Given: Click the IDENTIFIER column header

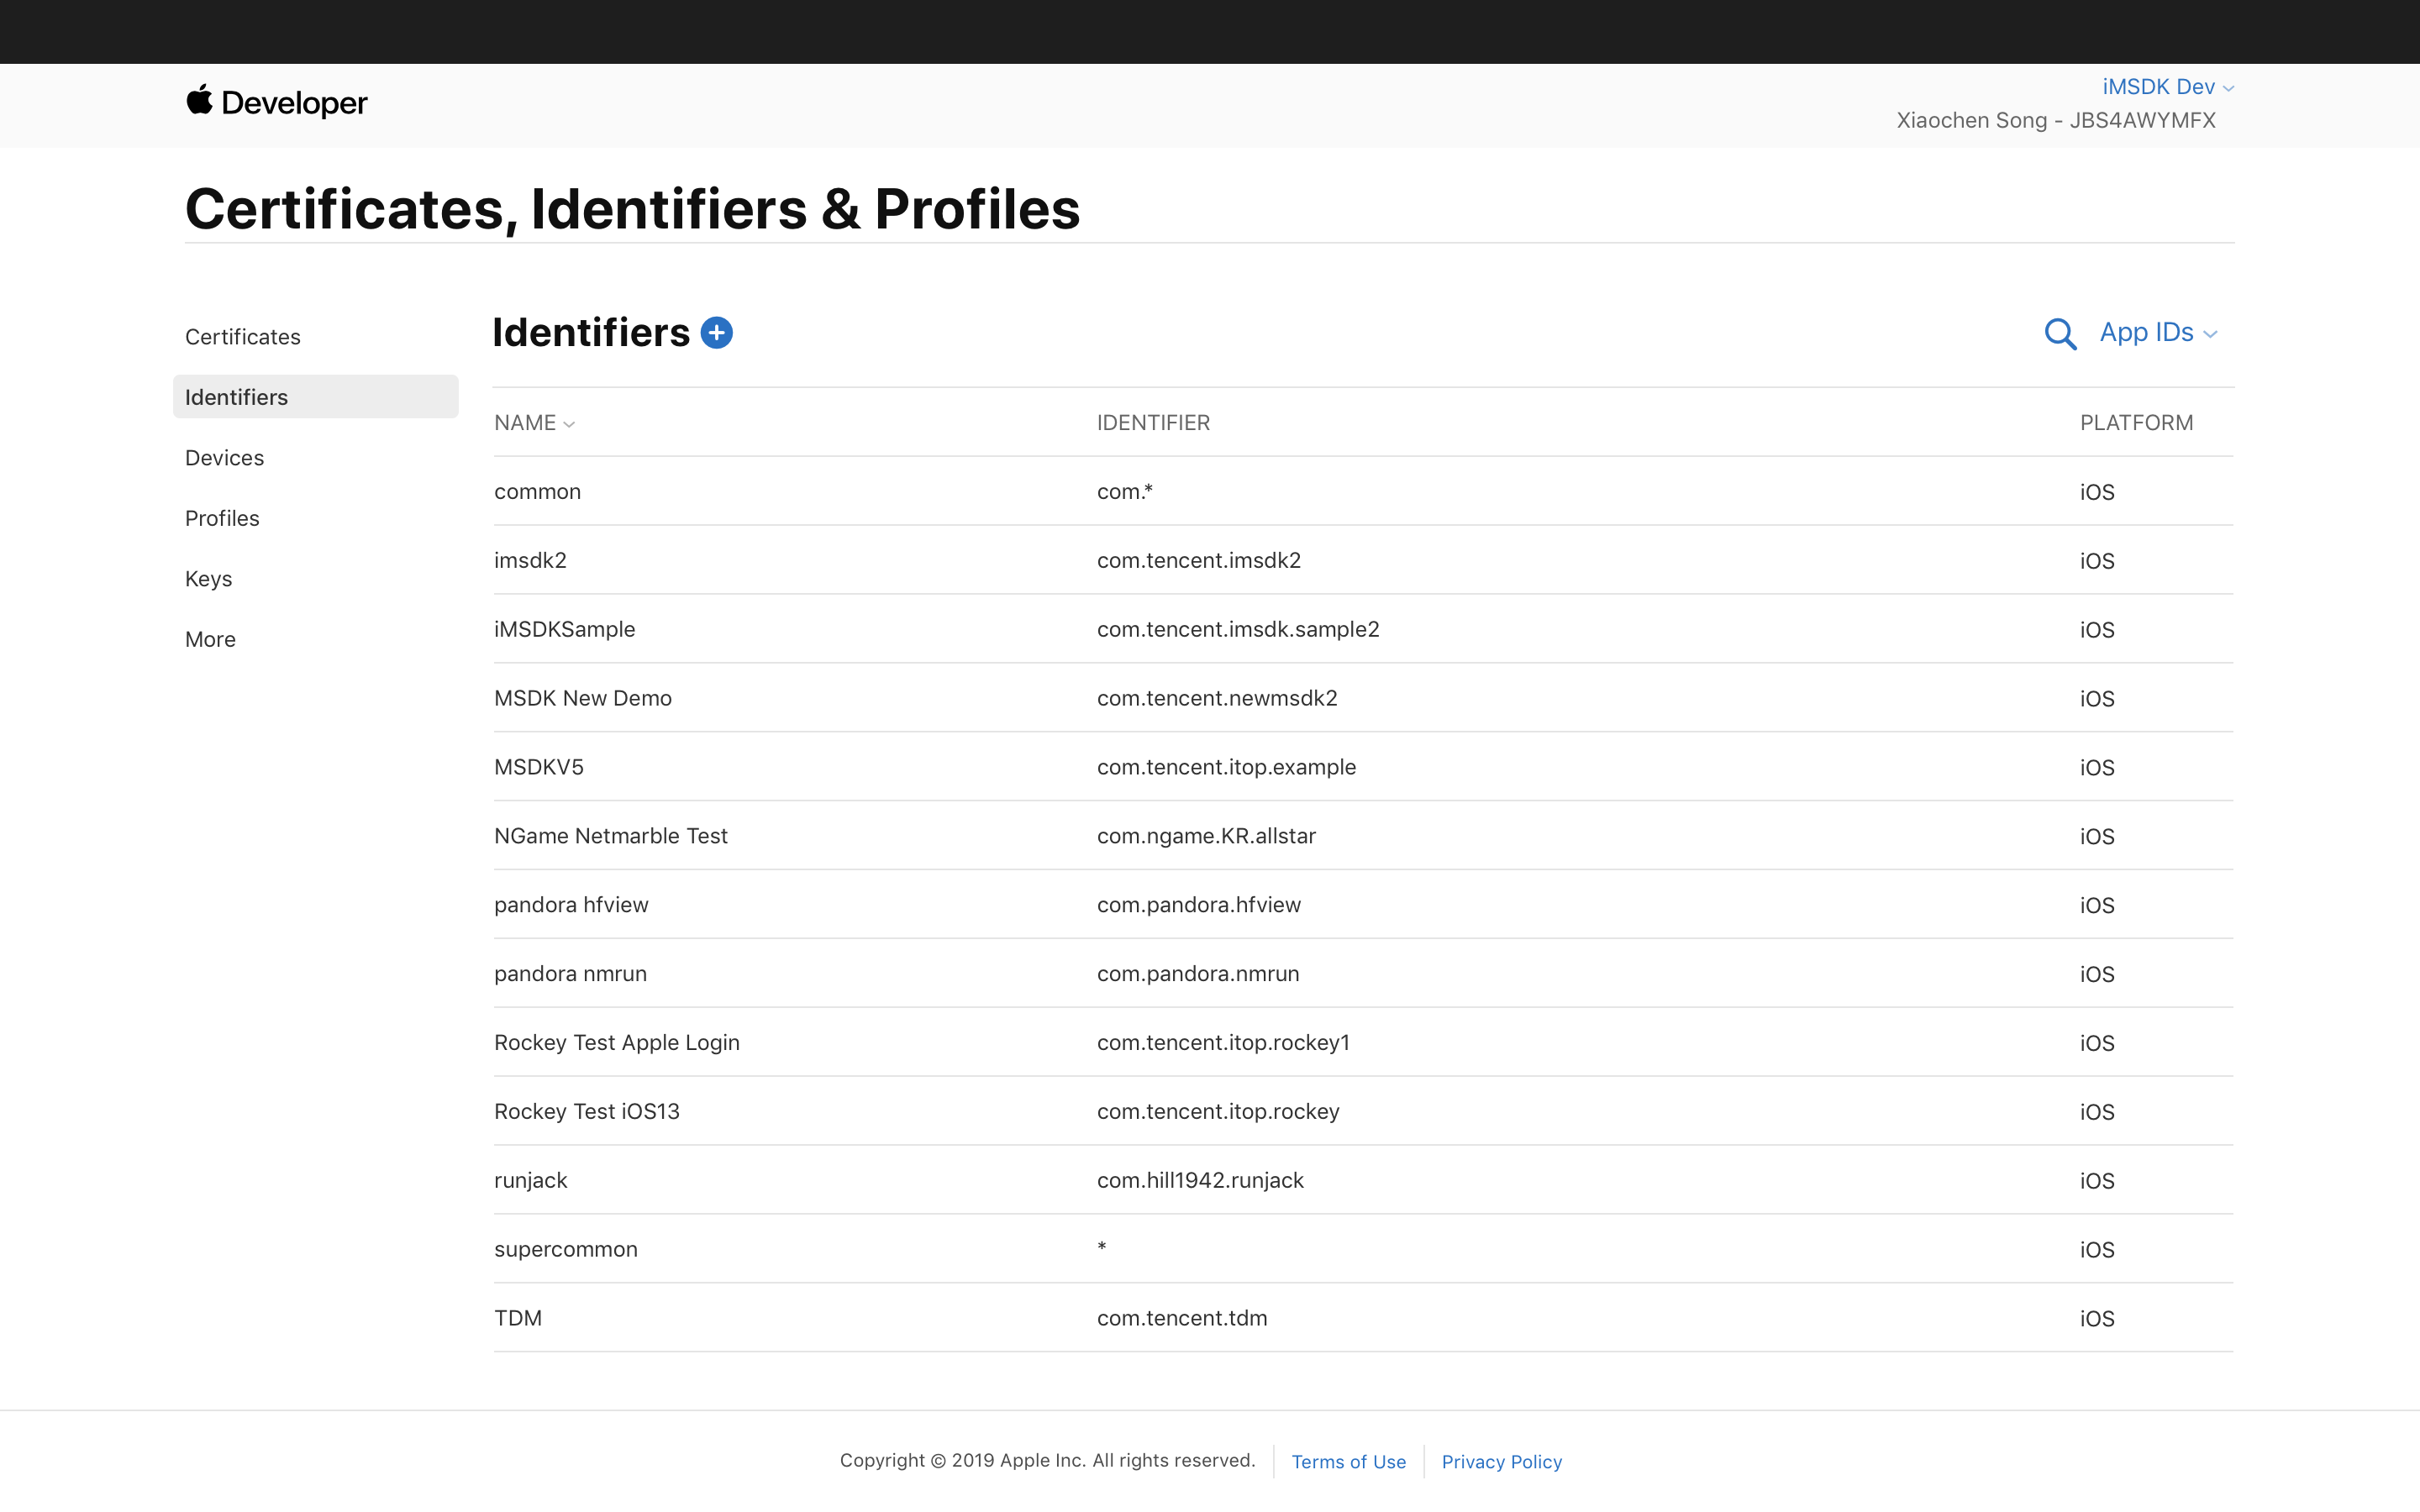Looking at the screenshot, I should 1153,422.
